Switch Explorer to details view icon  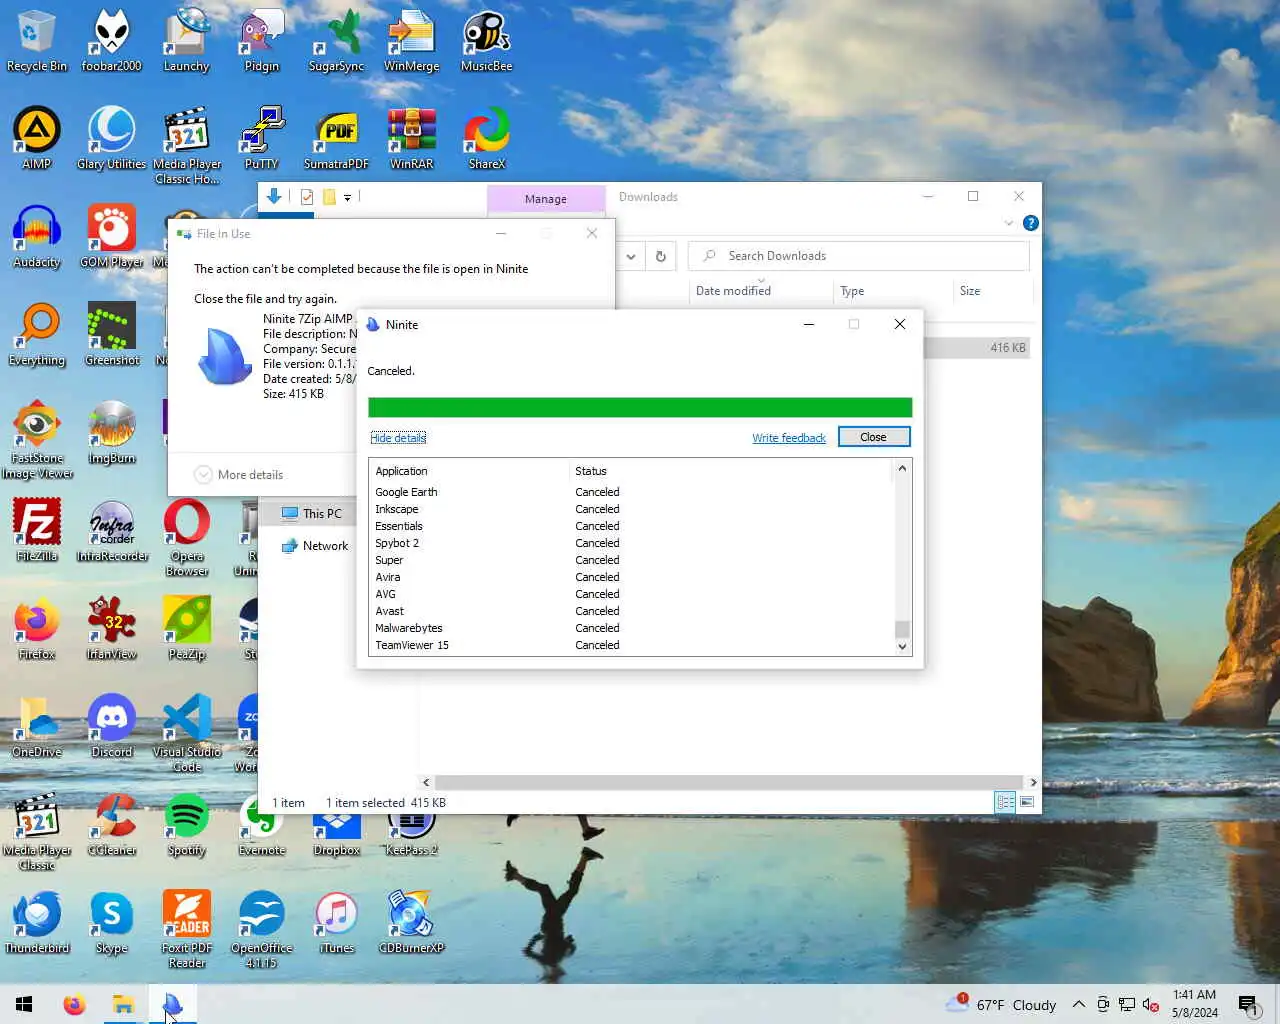[x=1005, y=802]
